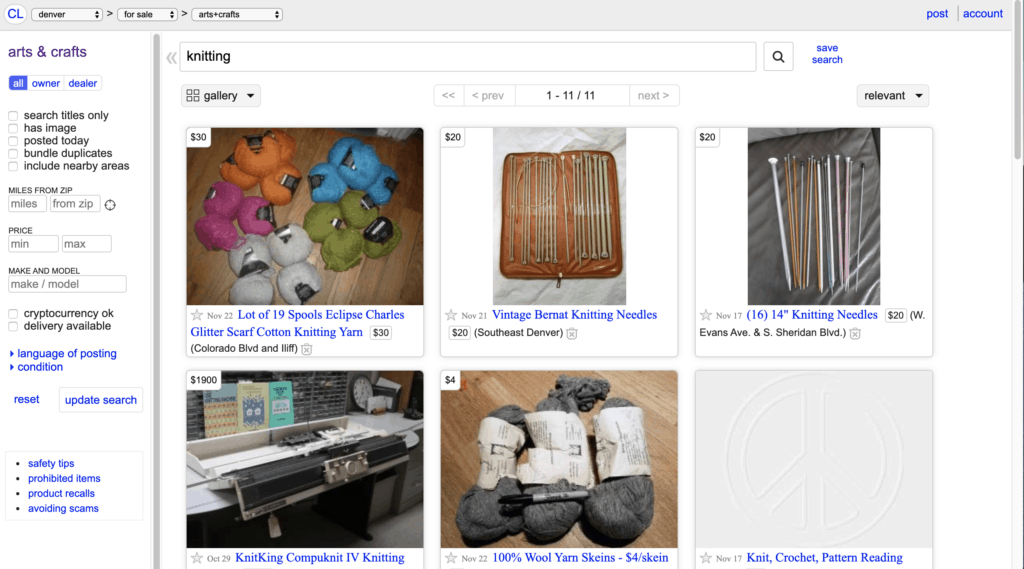Open avoiding scams link
The image size is (1024, 569).
(x=63, y=508)
